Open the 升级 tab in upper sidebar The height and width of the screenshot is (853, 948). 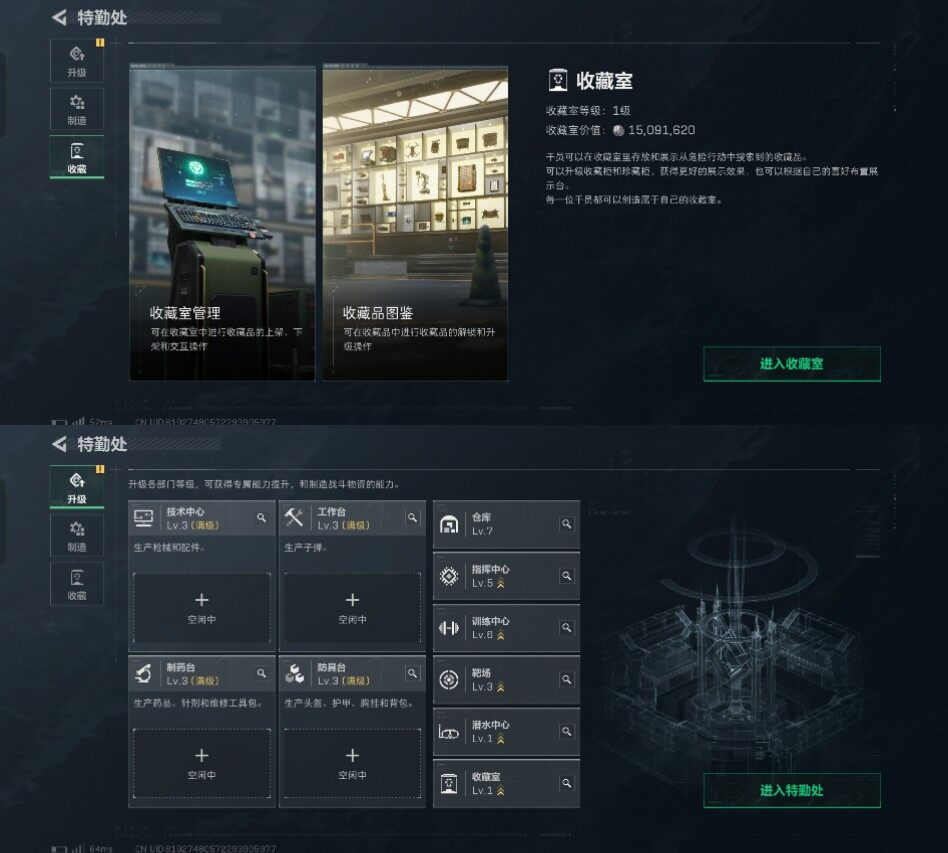77,61
